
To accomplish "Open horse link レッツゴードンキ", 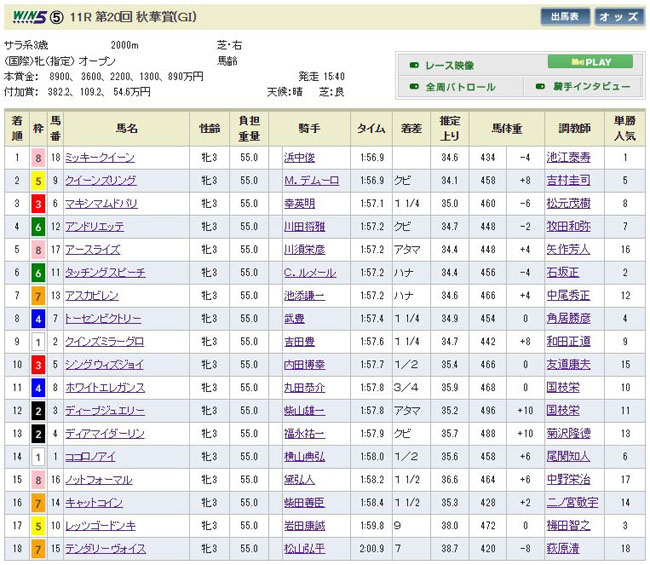I will [x=98, y=526].
